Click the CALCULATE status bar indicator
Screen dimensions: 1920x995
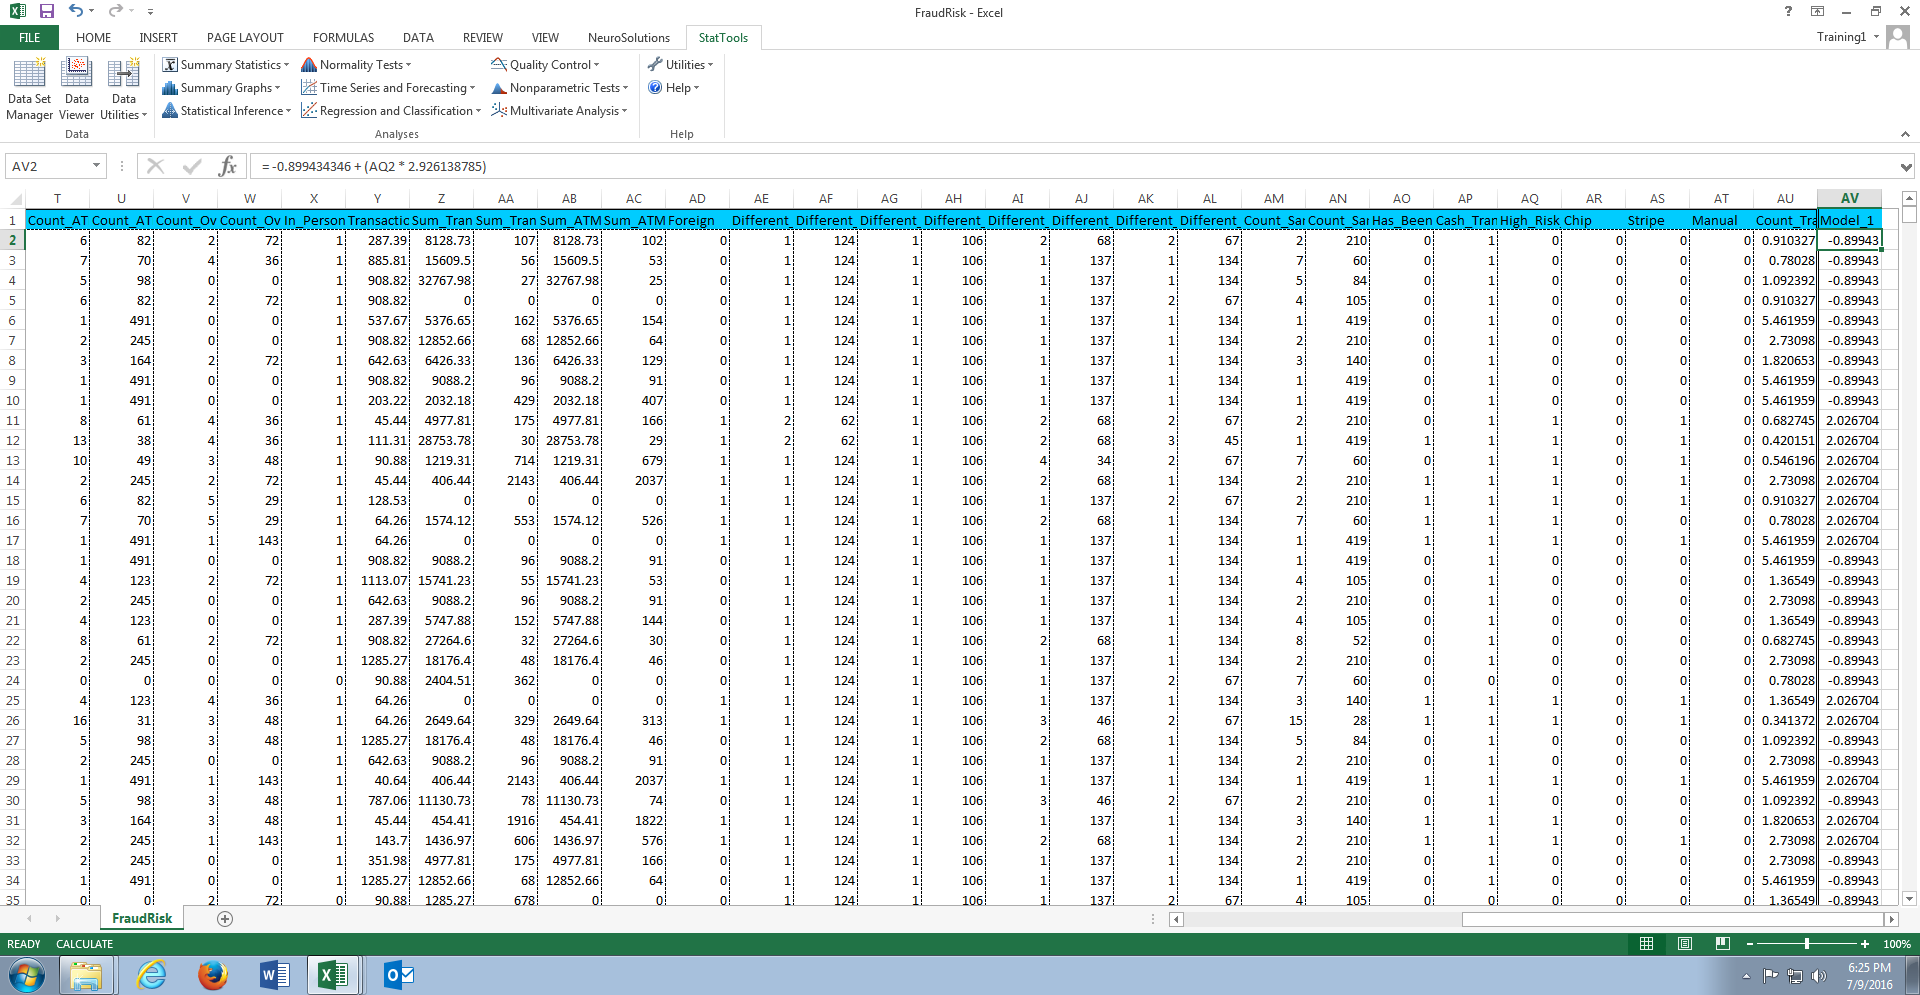(x=84, y=944)
